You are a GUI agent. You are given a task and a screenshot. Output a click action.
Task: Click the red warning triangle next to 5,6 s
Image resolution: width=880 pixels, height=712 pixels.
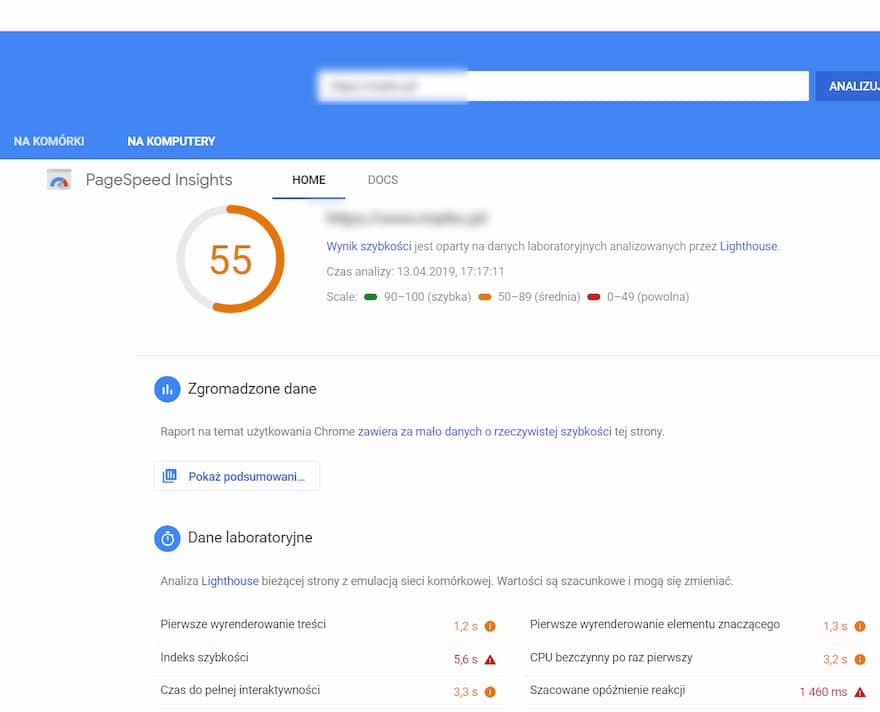(490, 659)
